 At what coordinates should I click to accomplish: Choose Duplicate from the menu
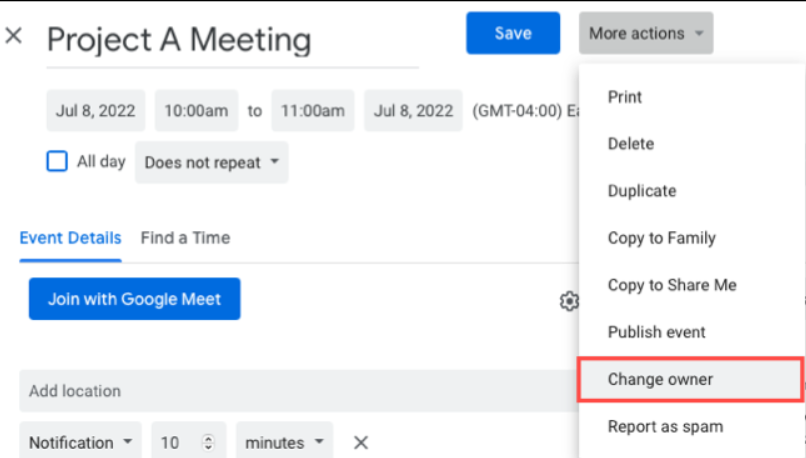pyautogui.click(x=641, y=191)
